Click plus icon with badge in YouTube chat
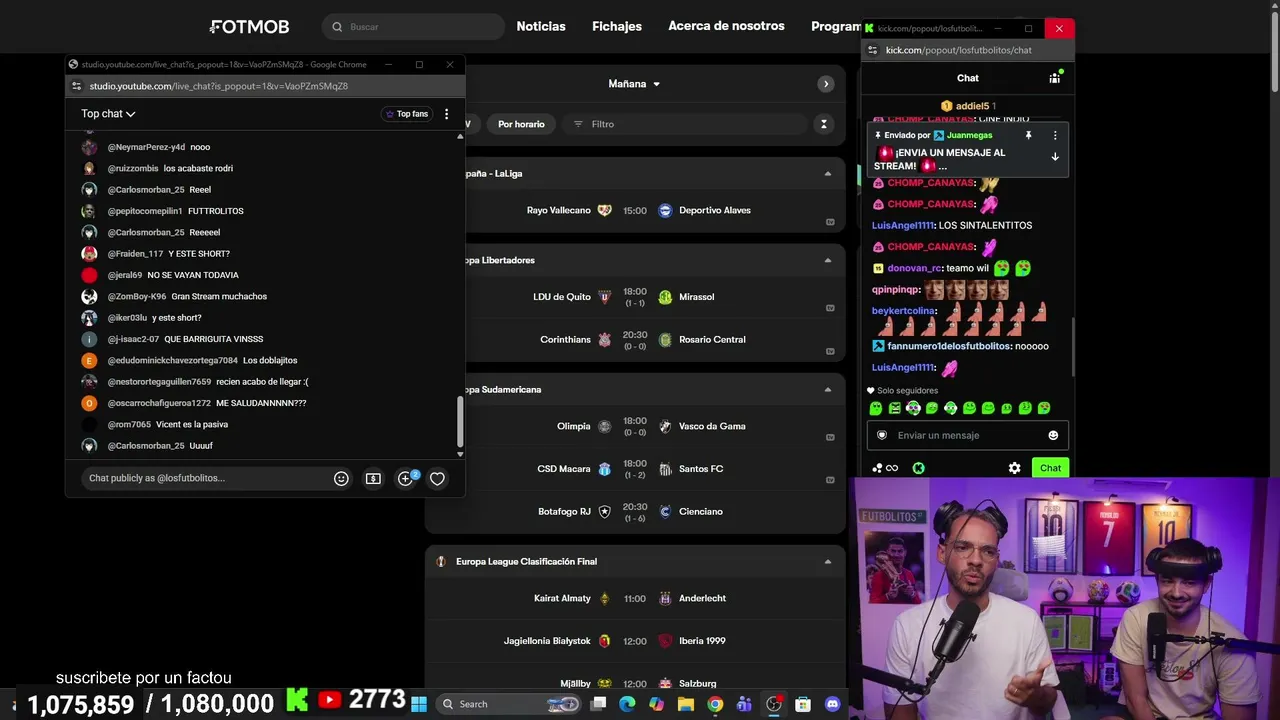The height and width of the screenshot is (720, 1280). pos(406,478)
